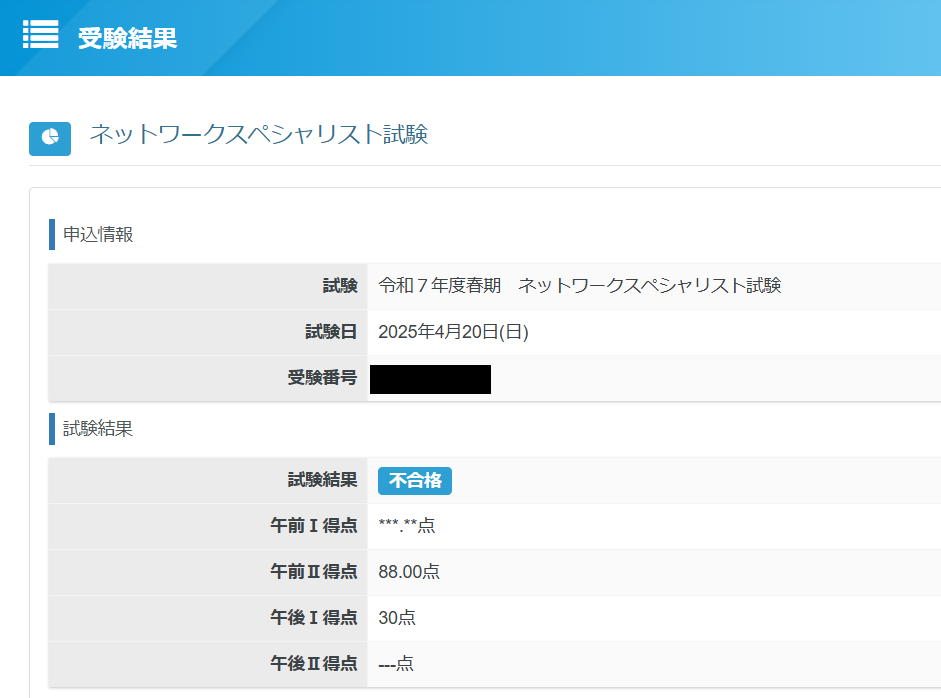Select the ネットワークスペシャリスト試験 page heading
Image resolution: width=941 pixels, height=698 pixels.
click(x=259, y=135)
